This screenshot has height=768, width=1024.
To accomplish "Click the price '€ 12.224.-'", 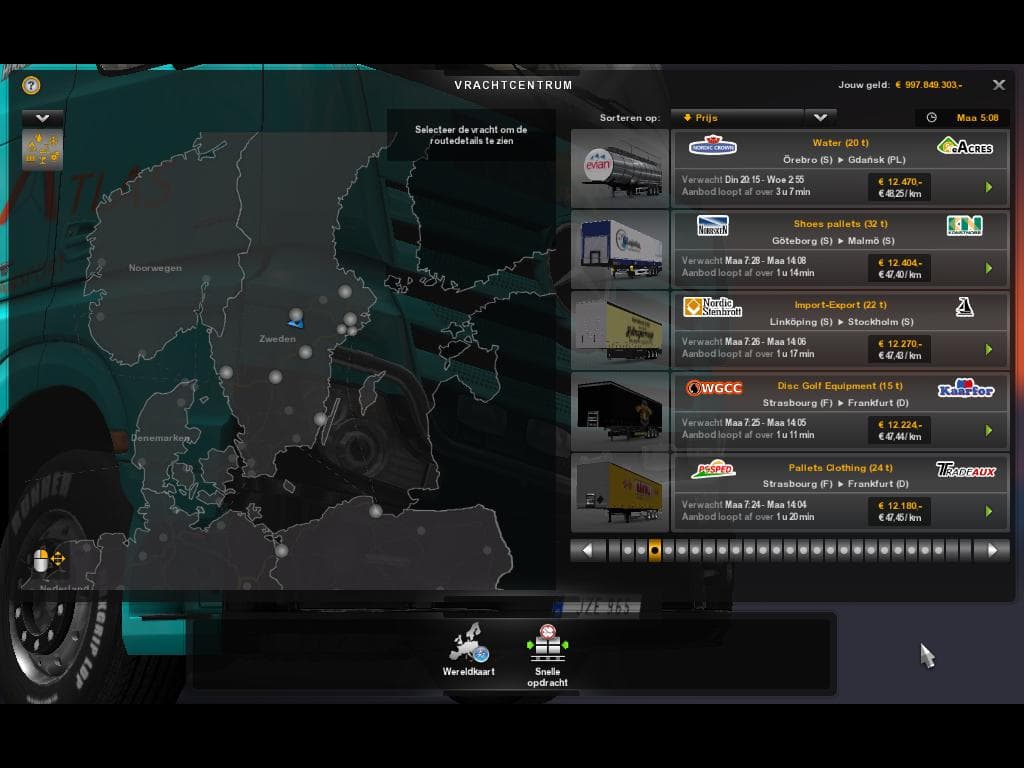I will [900, 424].
